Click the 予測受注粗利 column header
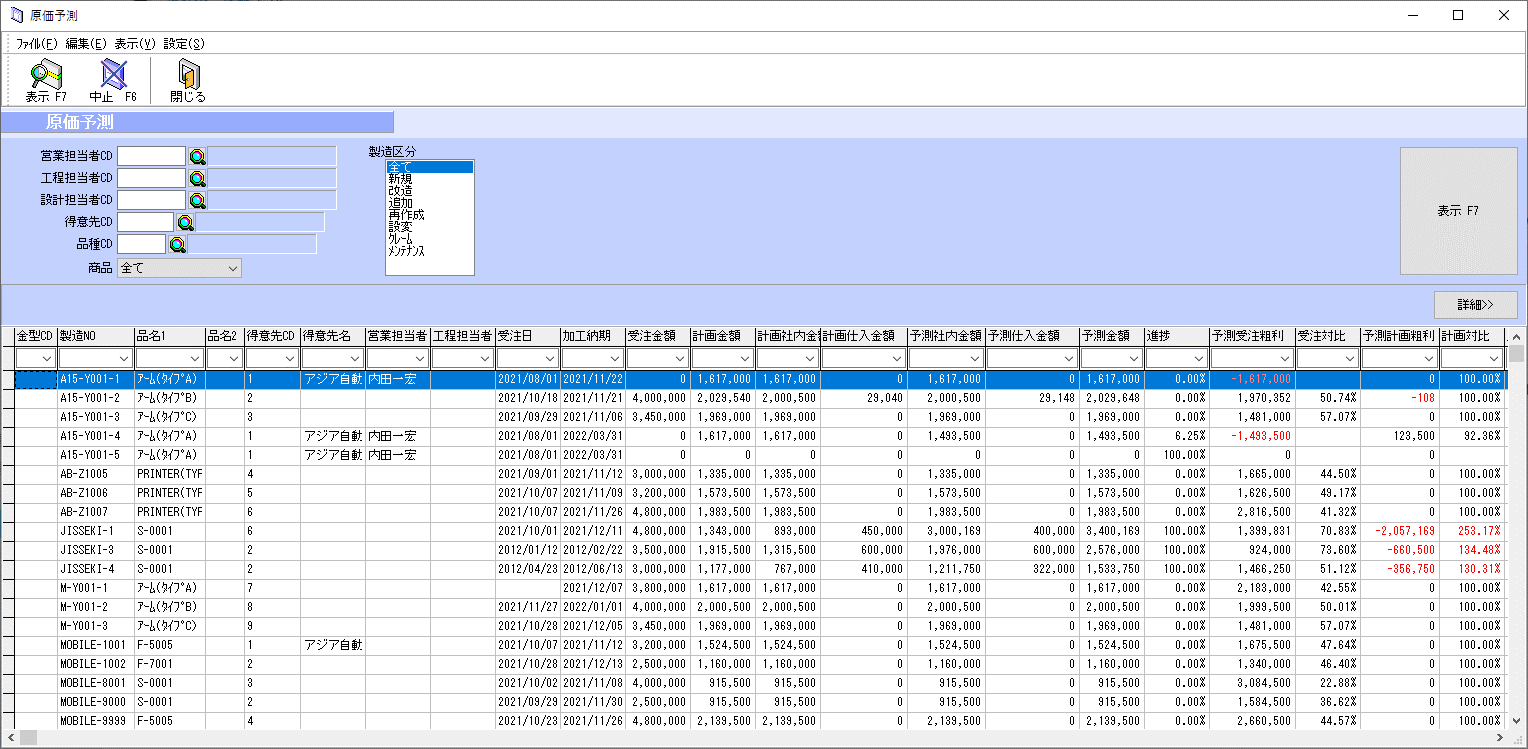The image size is (1528, 749). 1252,336
